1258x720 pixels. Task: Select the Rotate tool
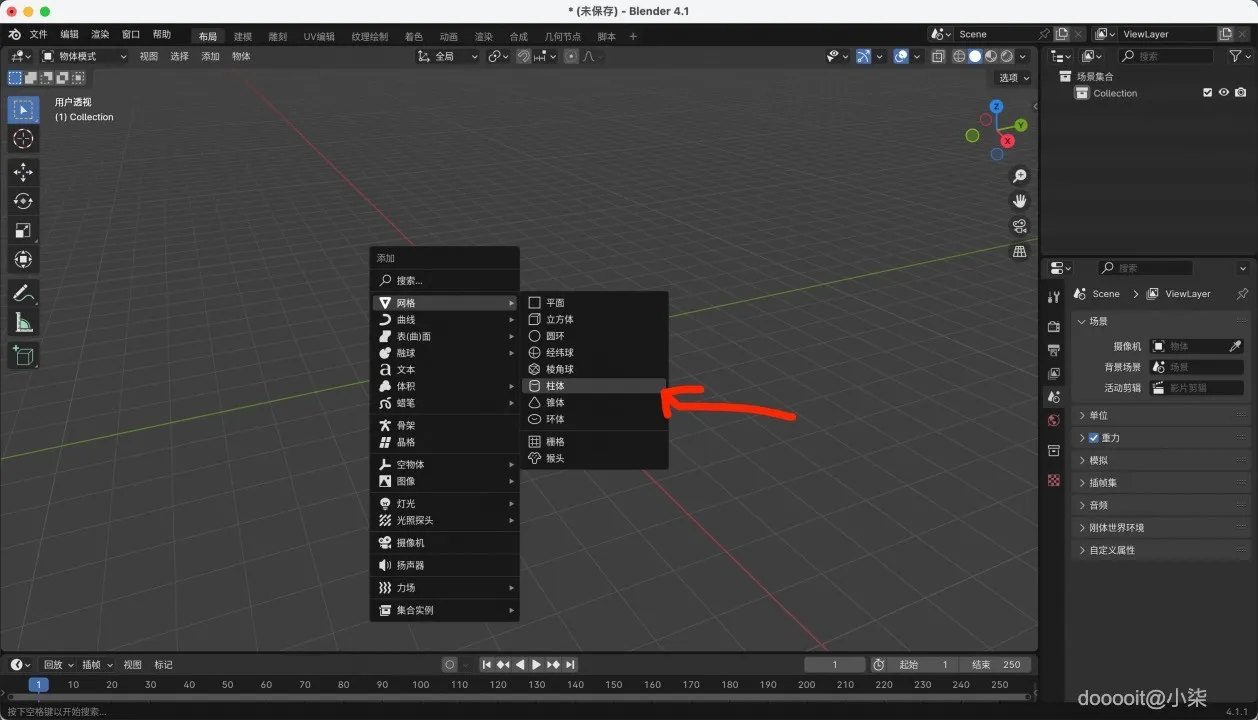pyautogui.click(x=23, y=201)
